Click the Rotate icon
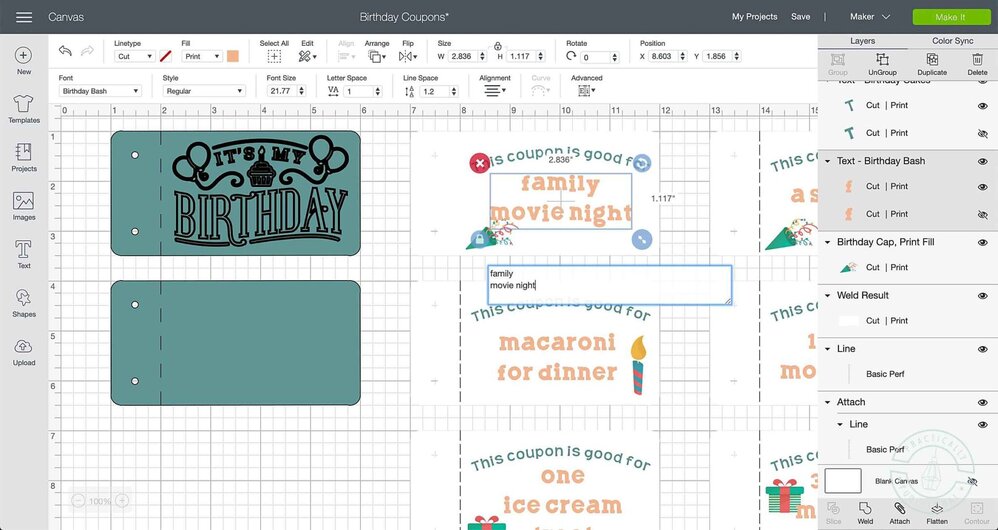Viewport: 998px width, 530px height. click(571, 57)
